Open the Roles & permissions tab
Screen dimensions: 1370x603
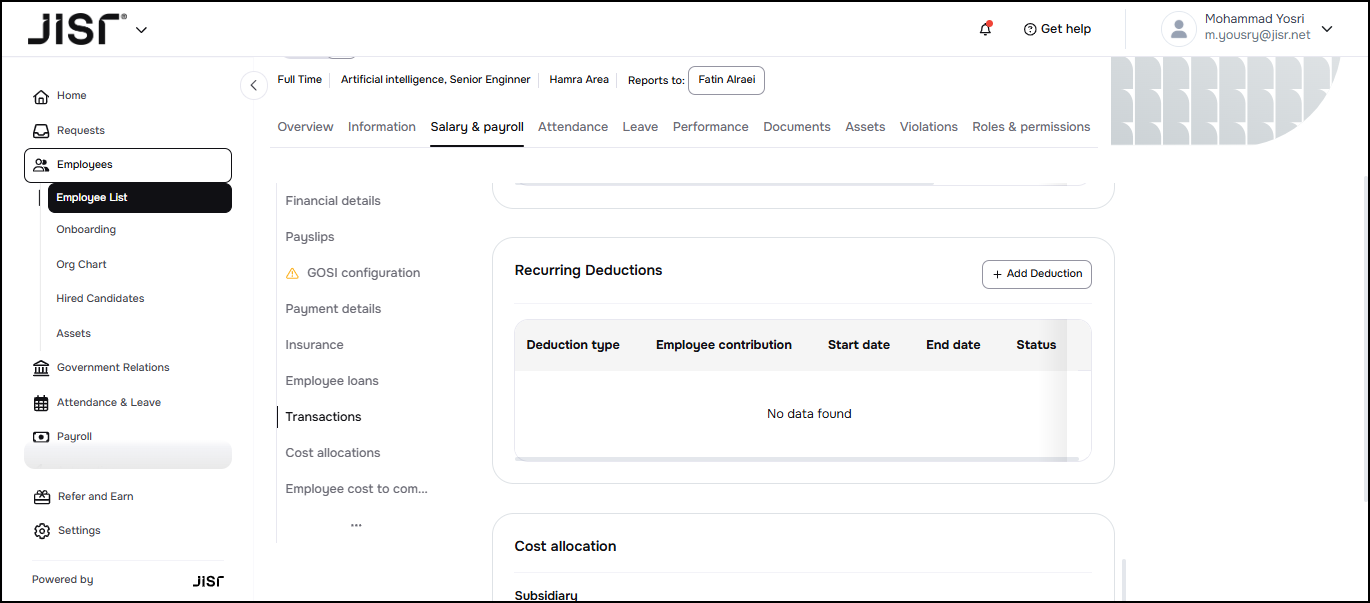click(x=1031, y=127)
